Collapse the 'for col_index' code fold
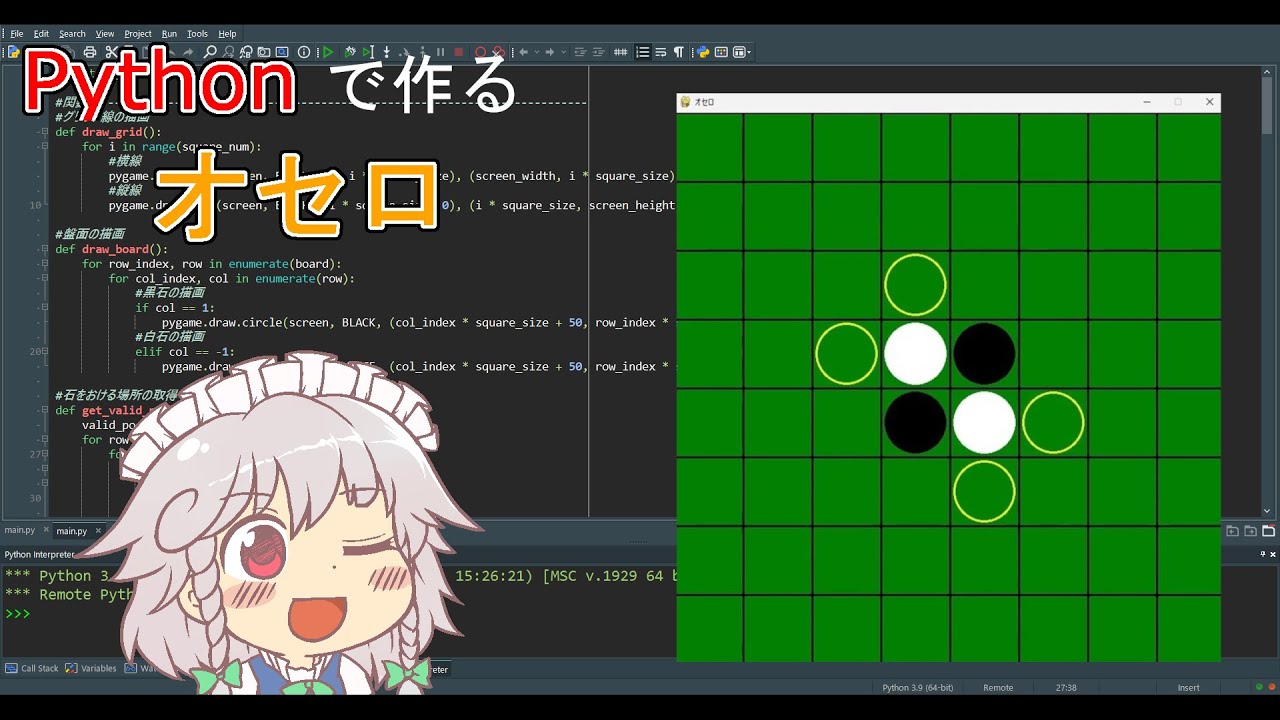Screen dimensions: 1280x720 (44, 278)
